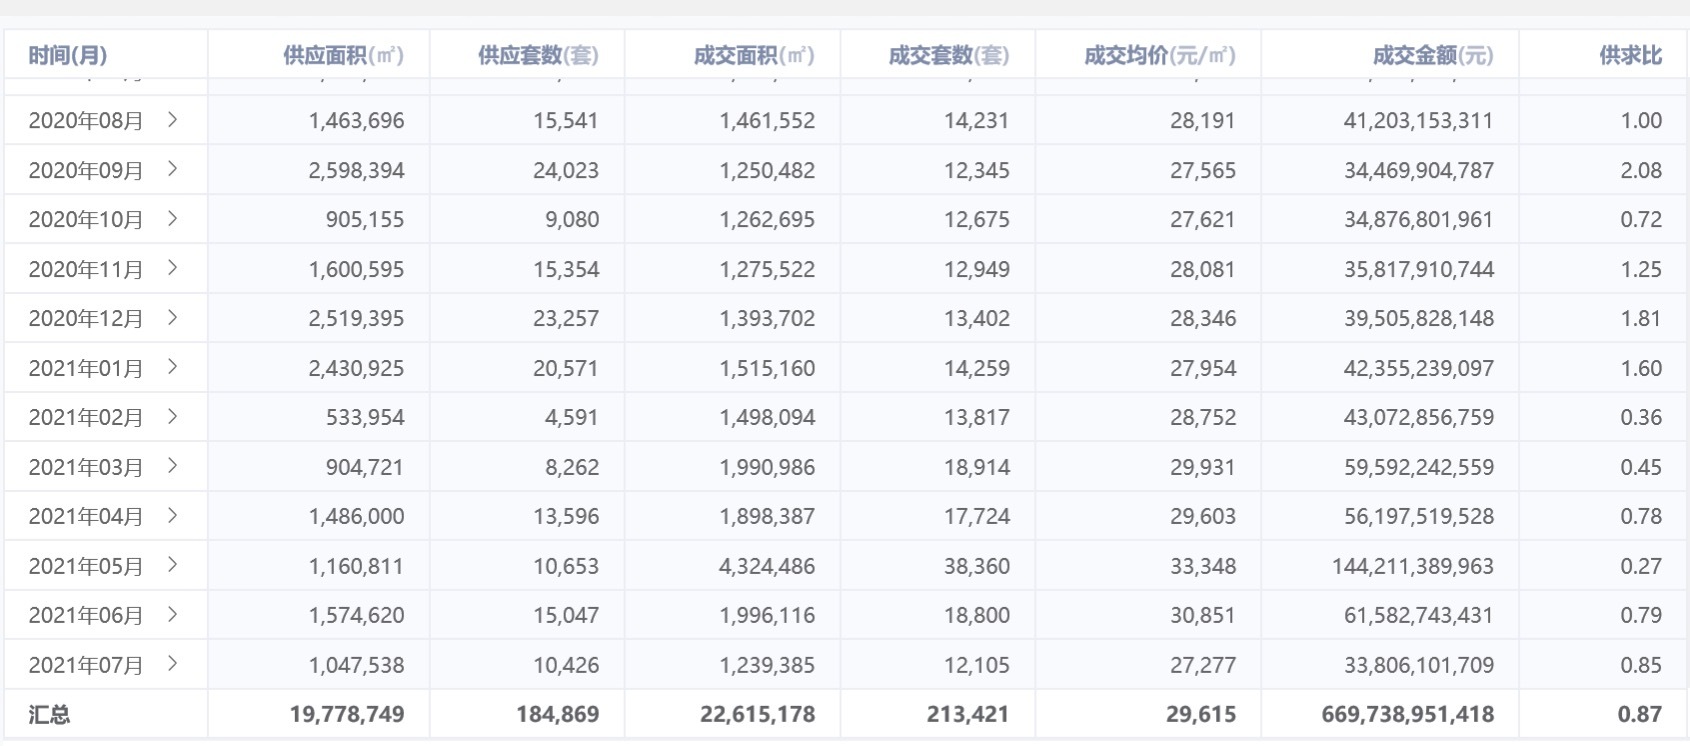Click the 时间(月) column header
Screen dimensions: 1690x746
[x=68, y=55]
